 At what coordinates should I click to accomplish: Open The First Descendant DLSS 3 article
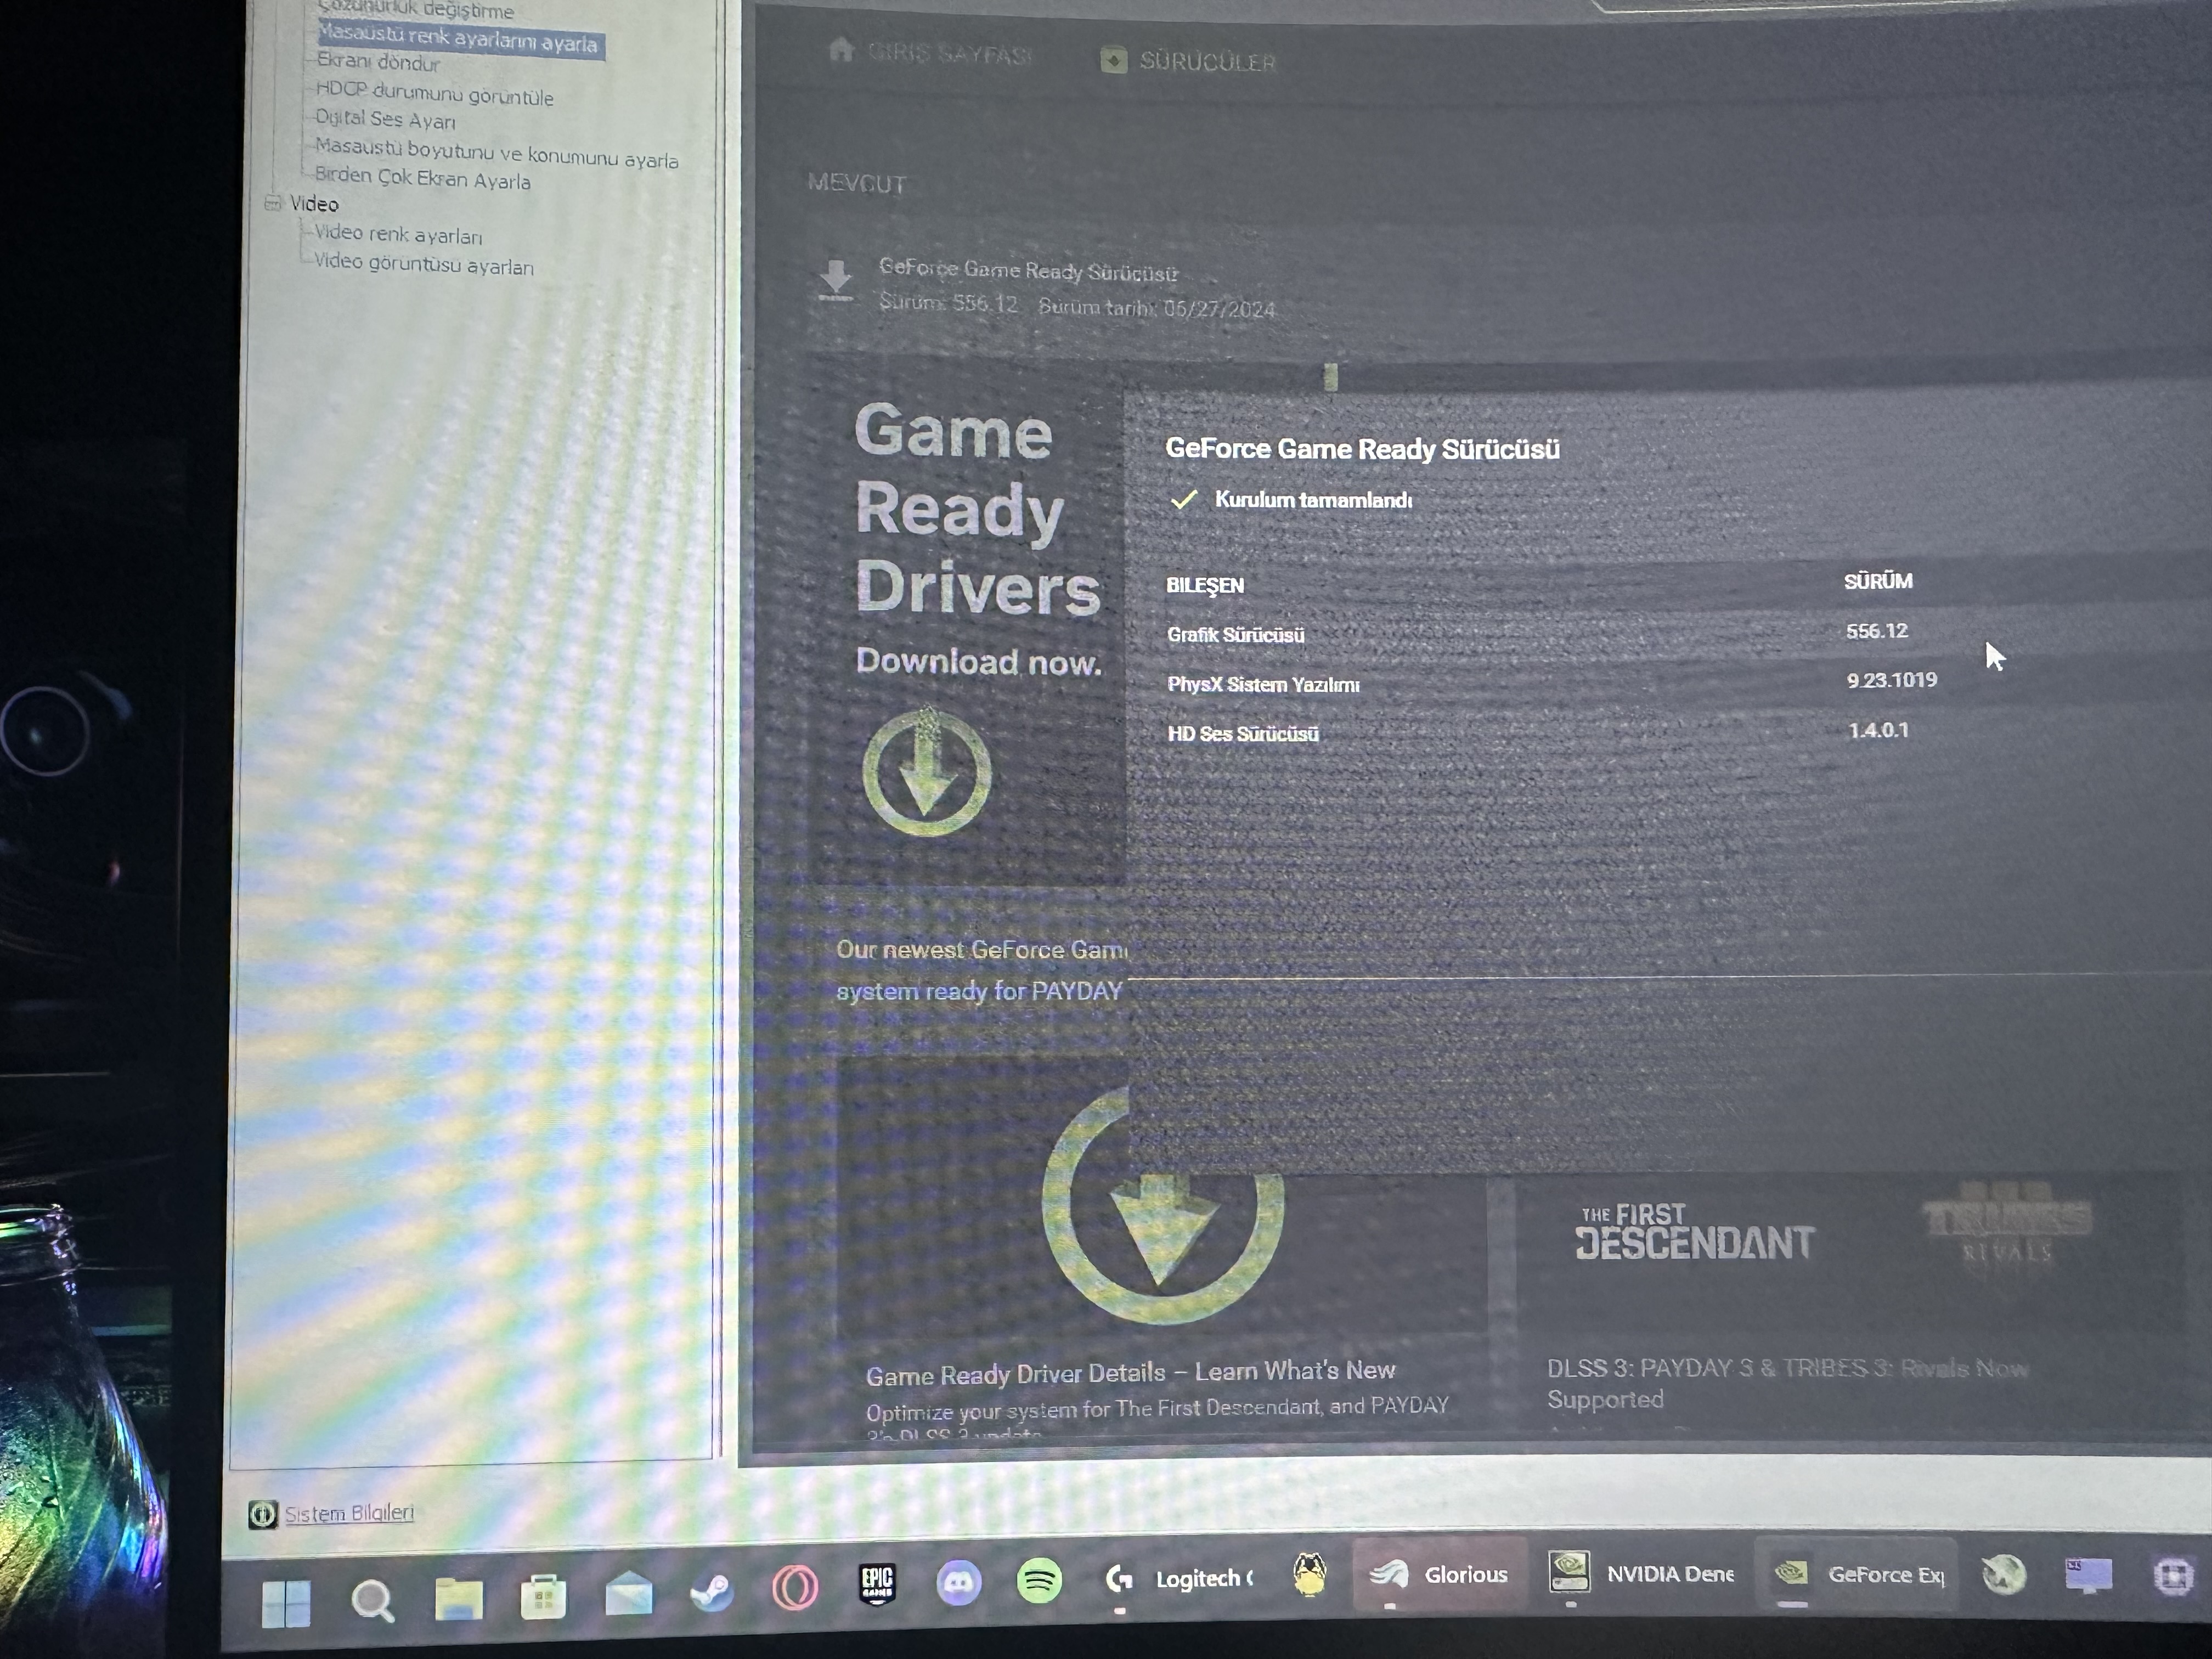point(1787,1383)
